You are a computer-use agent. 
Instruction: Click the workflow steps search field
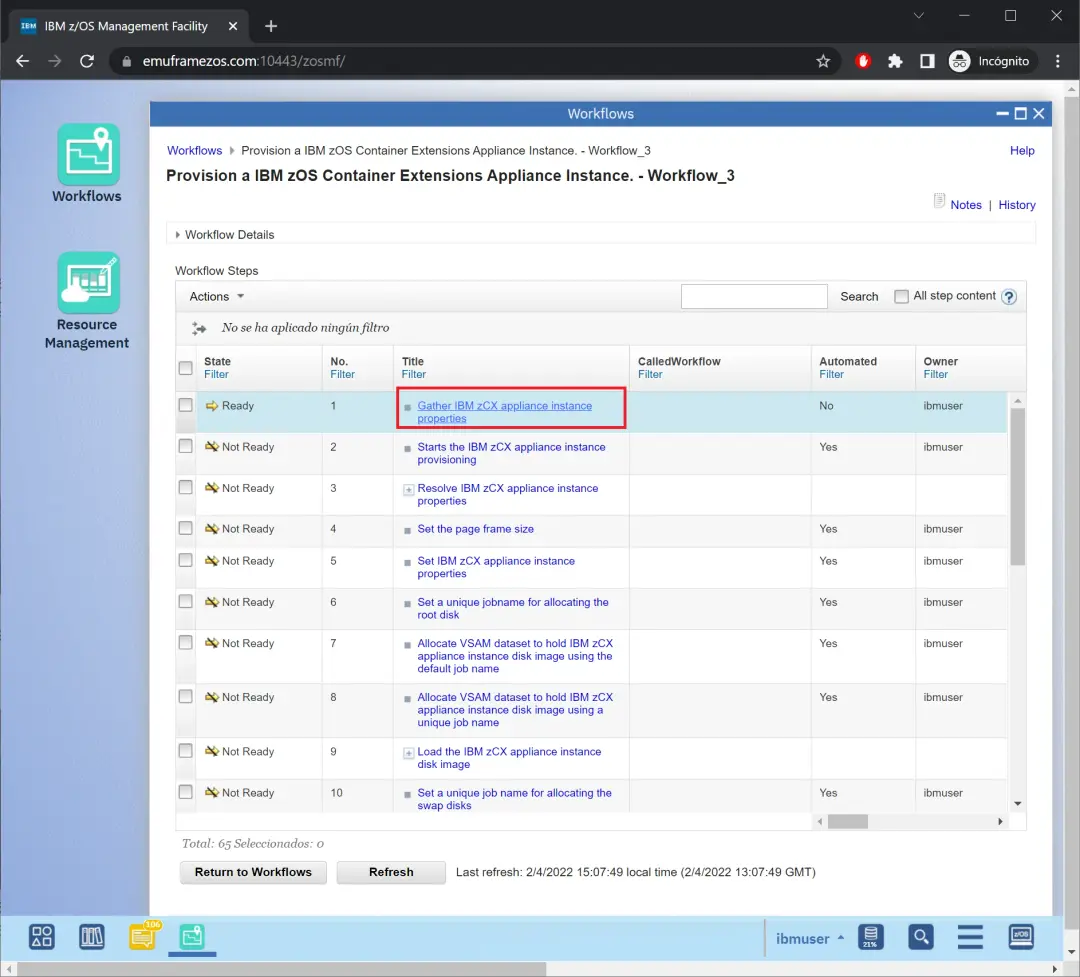[x=754, y=297]
